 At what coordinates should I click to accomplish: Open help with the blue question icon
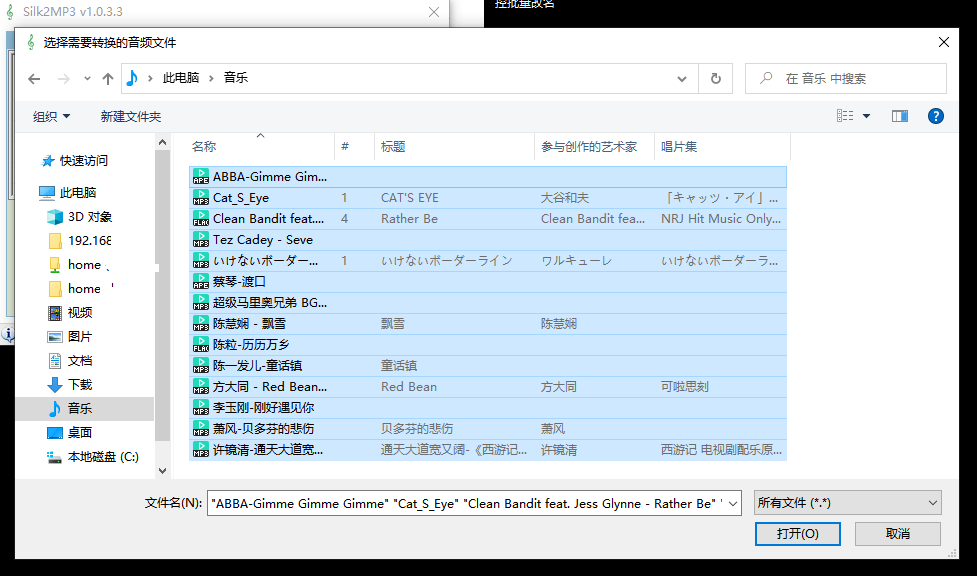(935, 116)
